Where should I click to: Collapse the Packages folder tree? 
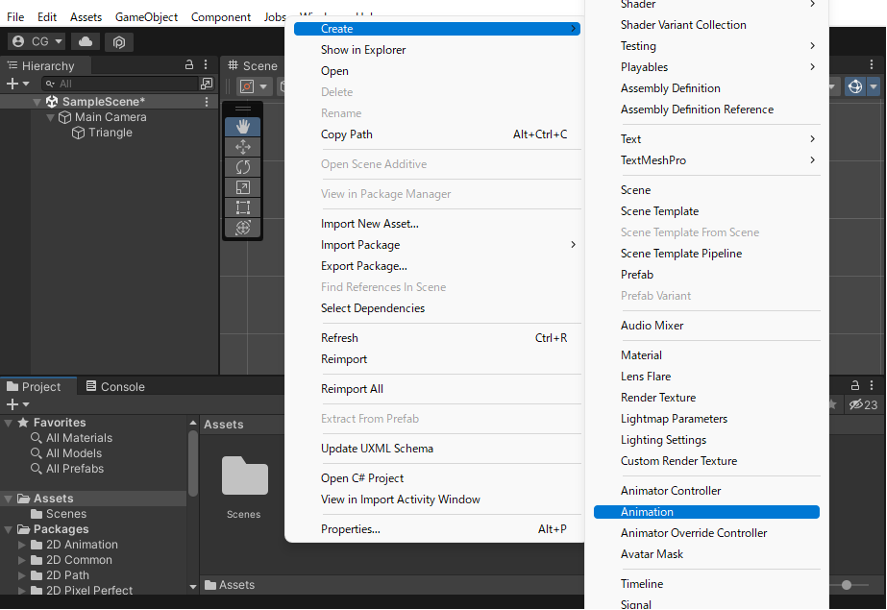pyautogui.click(x=8, y=530)
